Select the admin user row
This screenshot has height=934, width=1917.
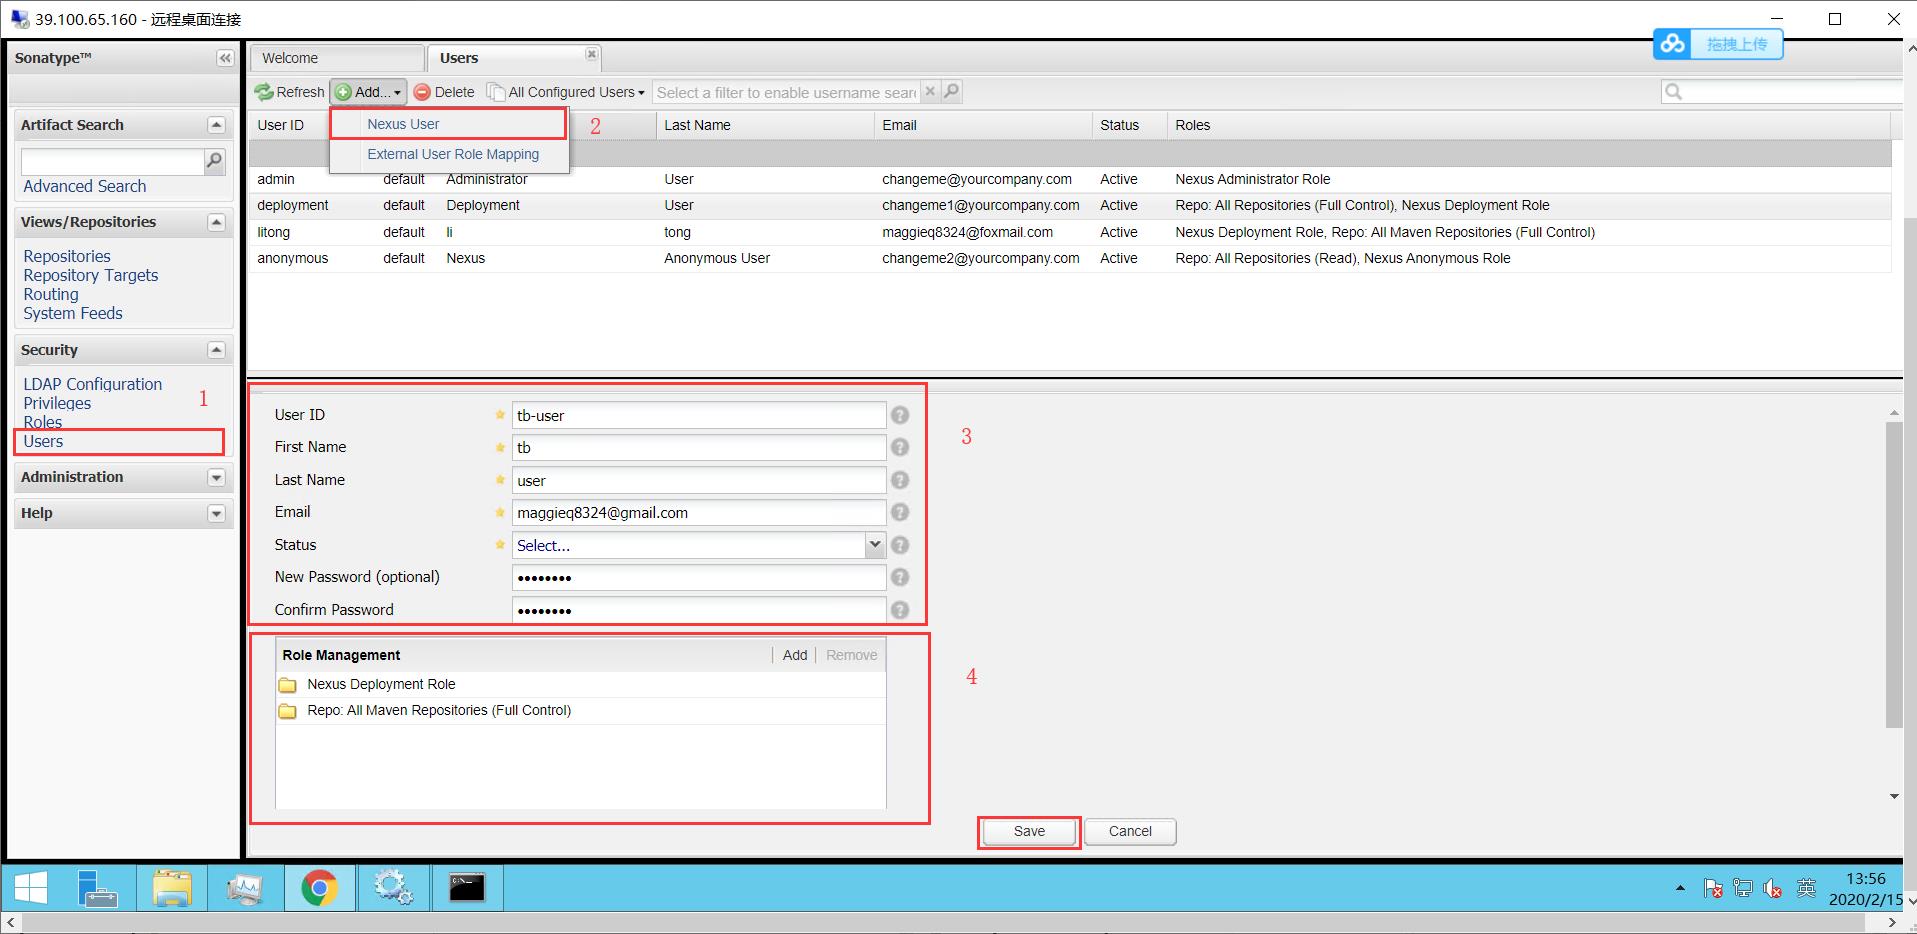click(1070, 179)
